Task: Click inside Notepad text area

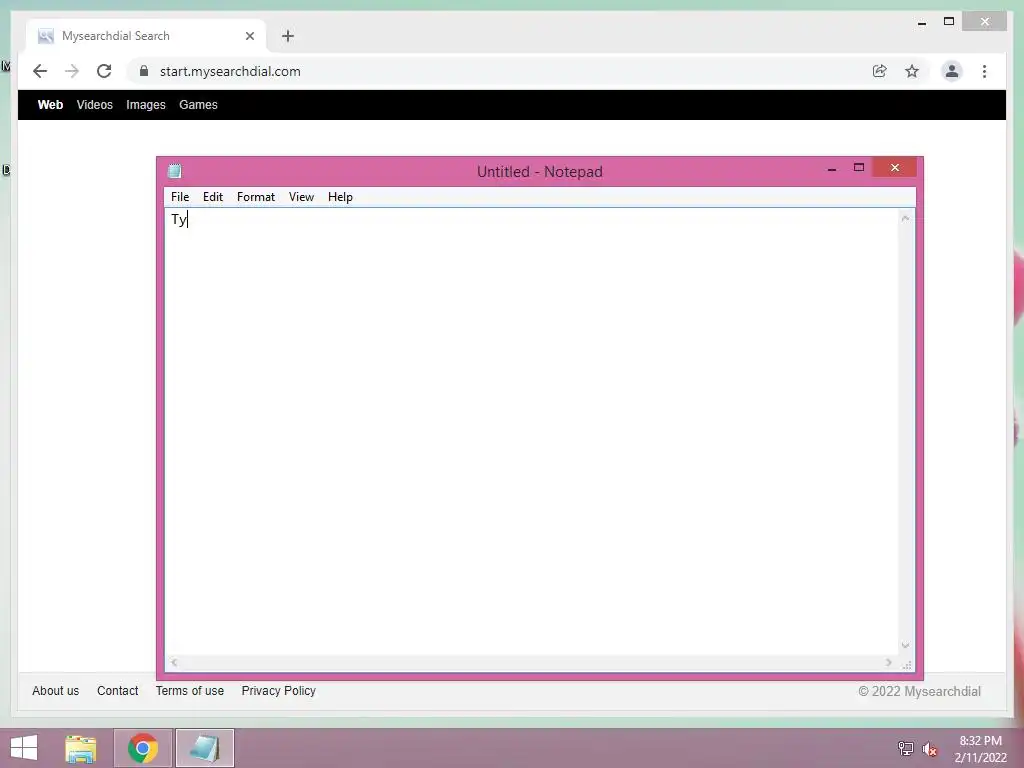Action: point(532,431)
